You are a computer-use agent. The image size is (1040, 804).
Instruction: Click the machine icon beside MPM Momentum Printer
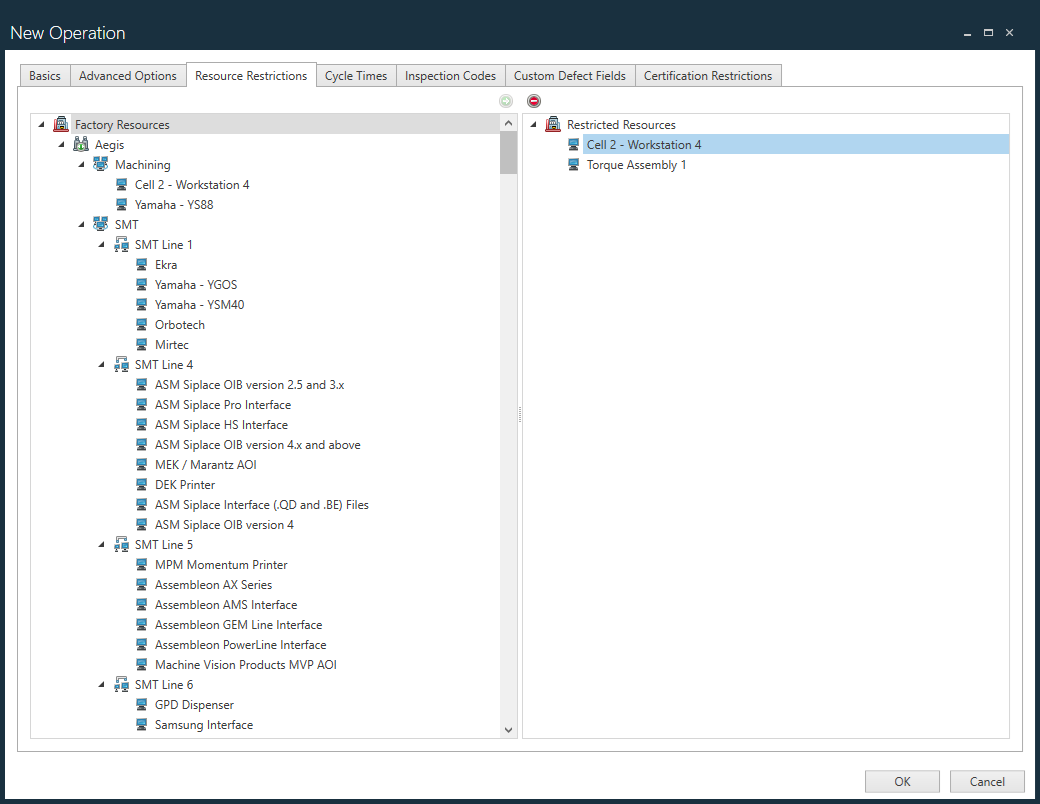tap(141, 564)
